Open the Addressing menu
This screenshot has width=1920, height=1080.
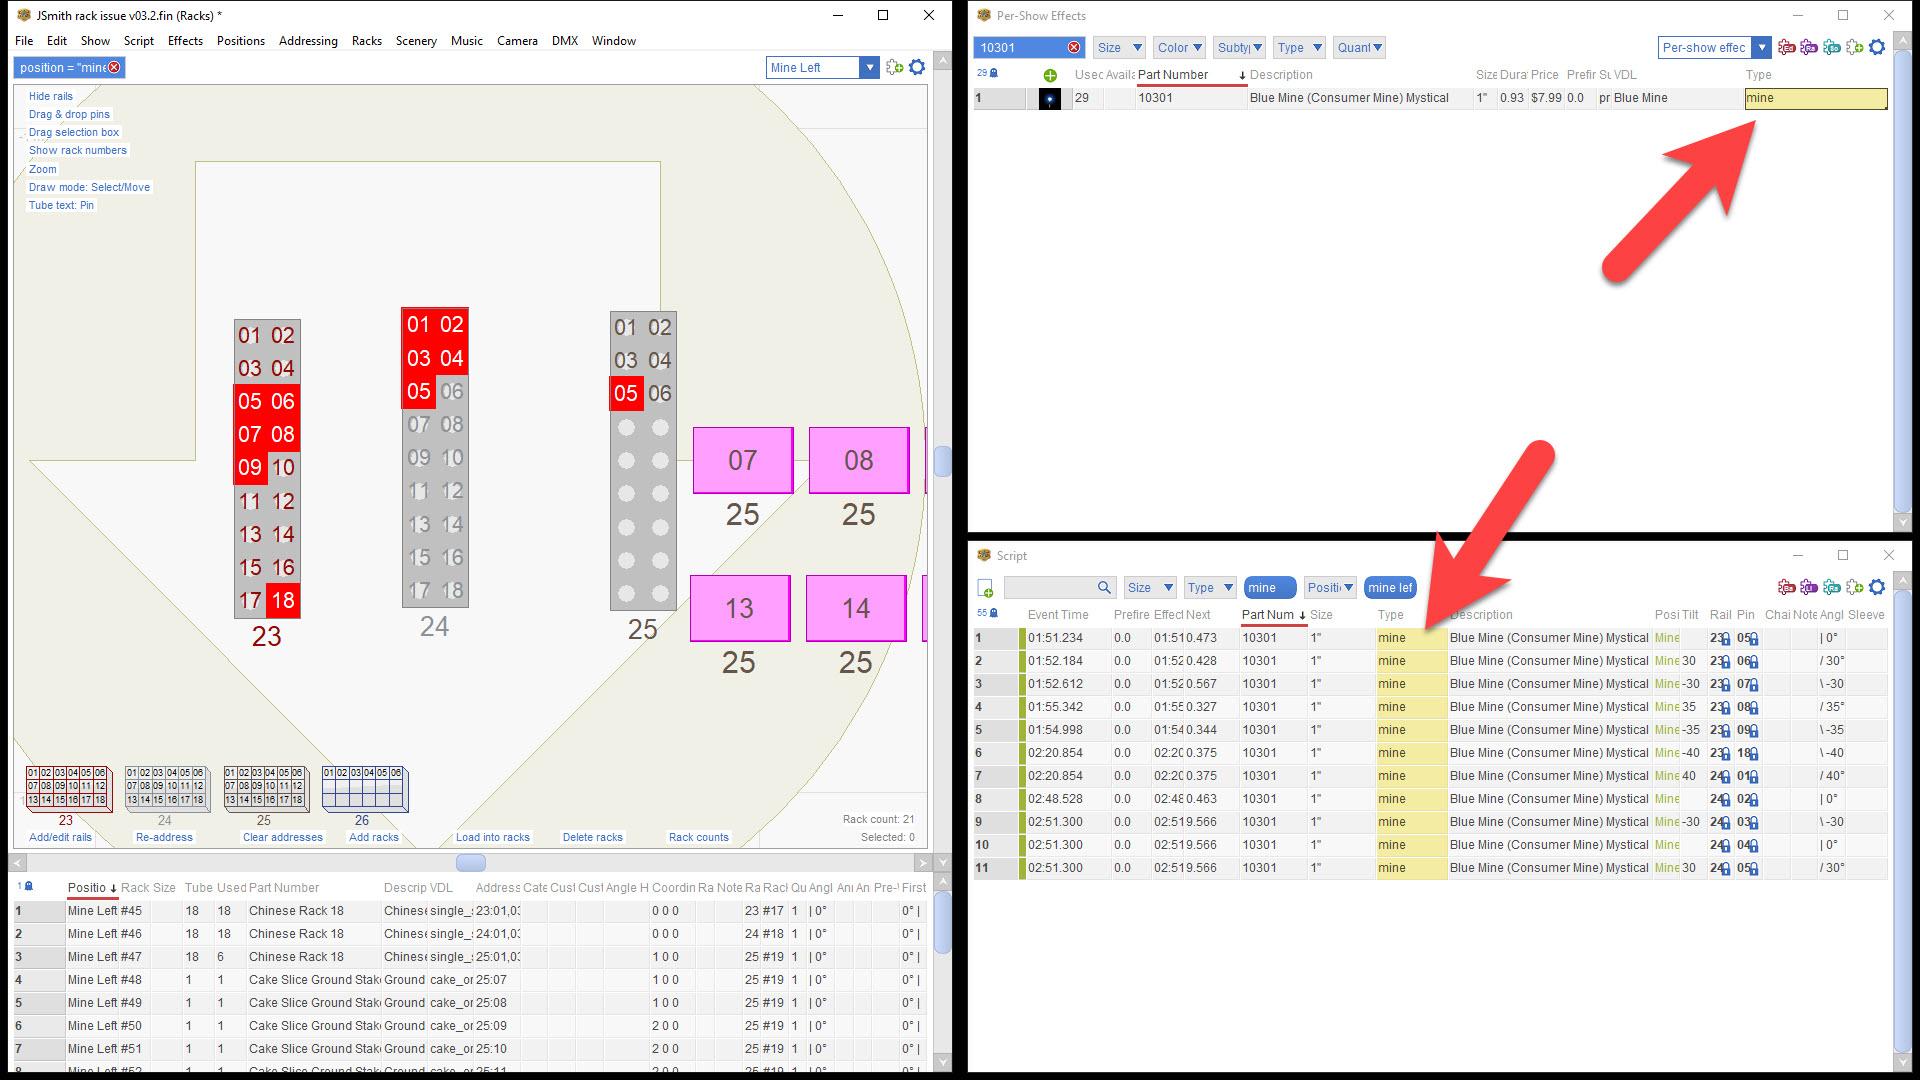click(307, 41)
